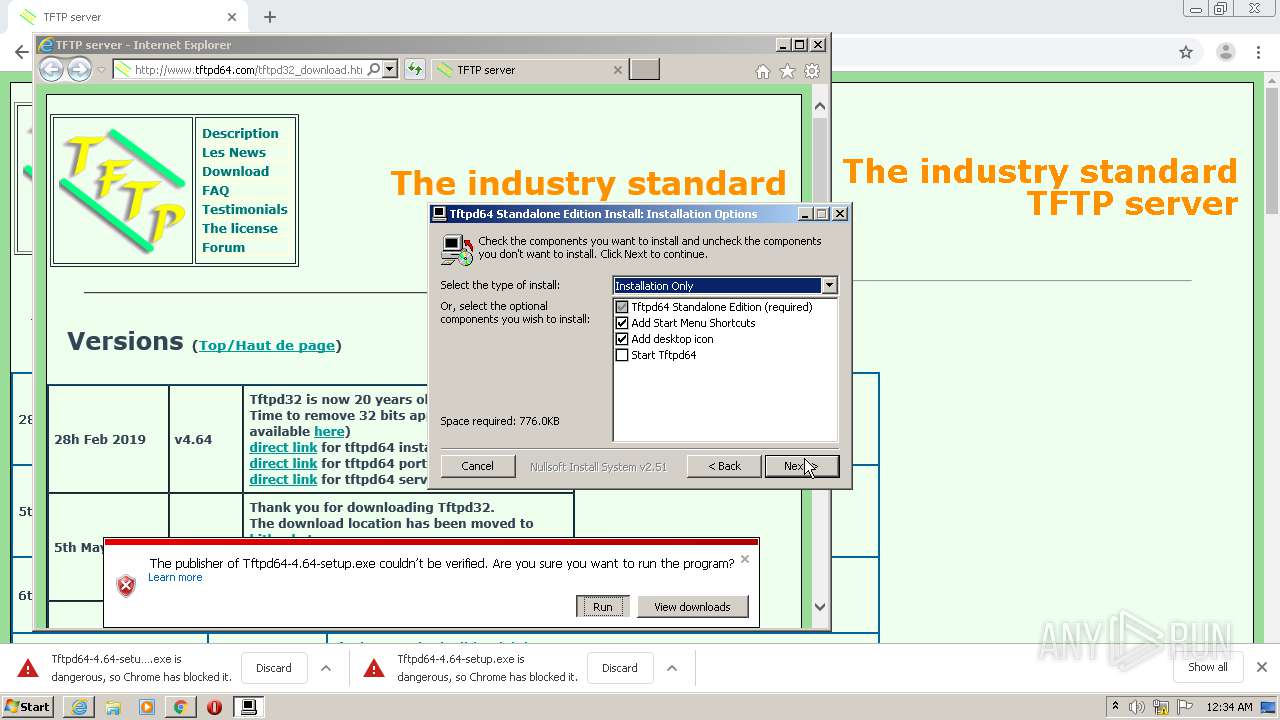Viewport: 1280px width, 720px height.
Task: Open Windows Explorer folder on taskbar
Action: coord(113,707)
